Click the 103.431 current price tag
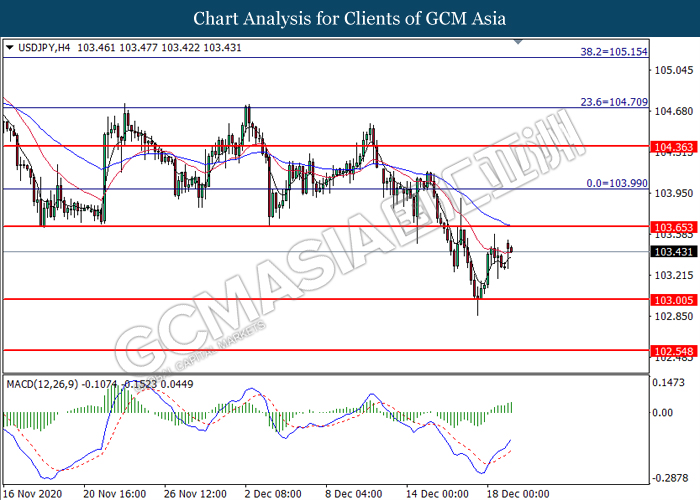 [674, 252]
